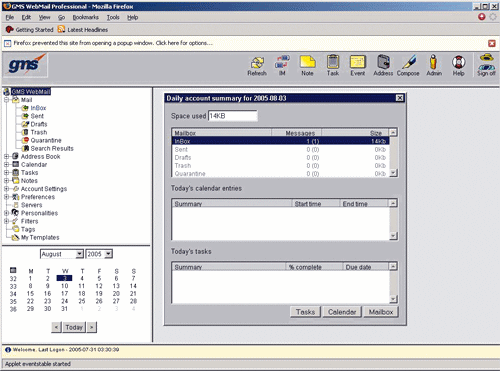500x371 pixels.
Task: Click the calendar icon above week numbers
Action: [x=13, y=270]
